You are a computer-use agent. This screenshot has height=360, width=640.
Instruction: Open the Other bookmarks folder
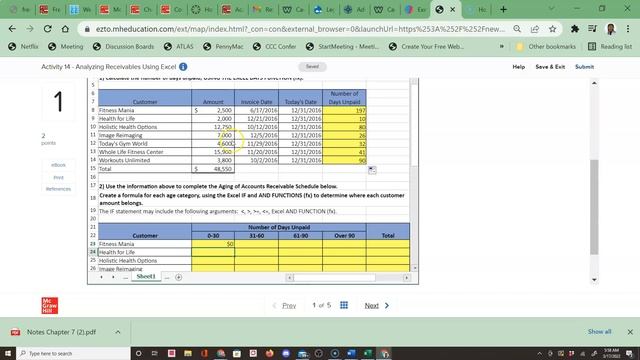pos(546,47)
